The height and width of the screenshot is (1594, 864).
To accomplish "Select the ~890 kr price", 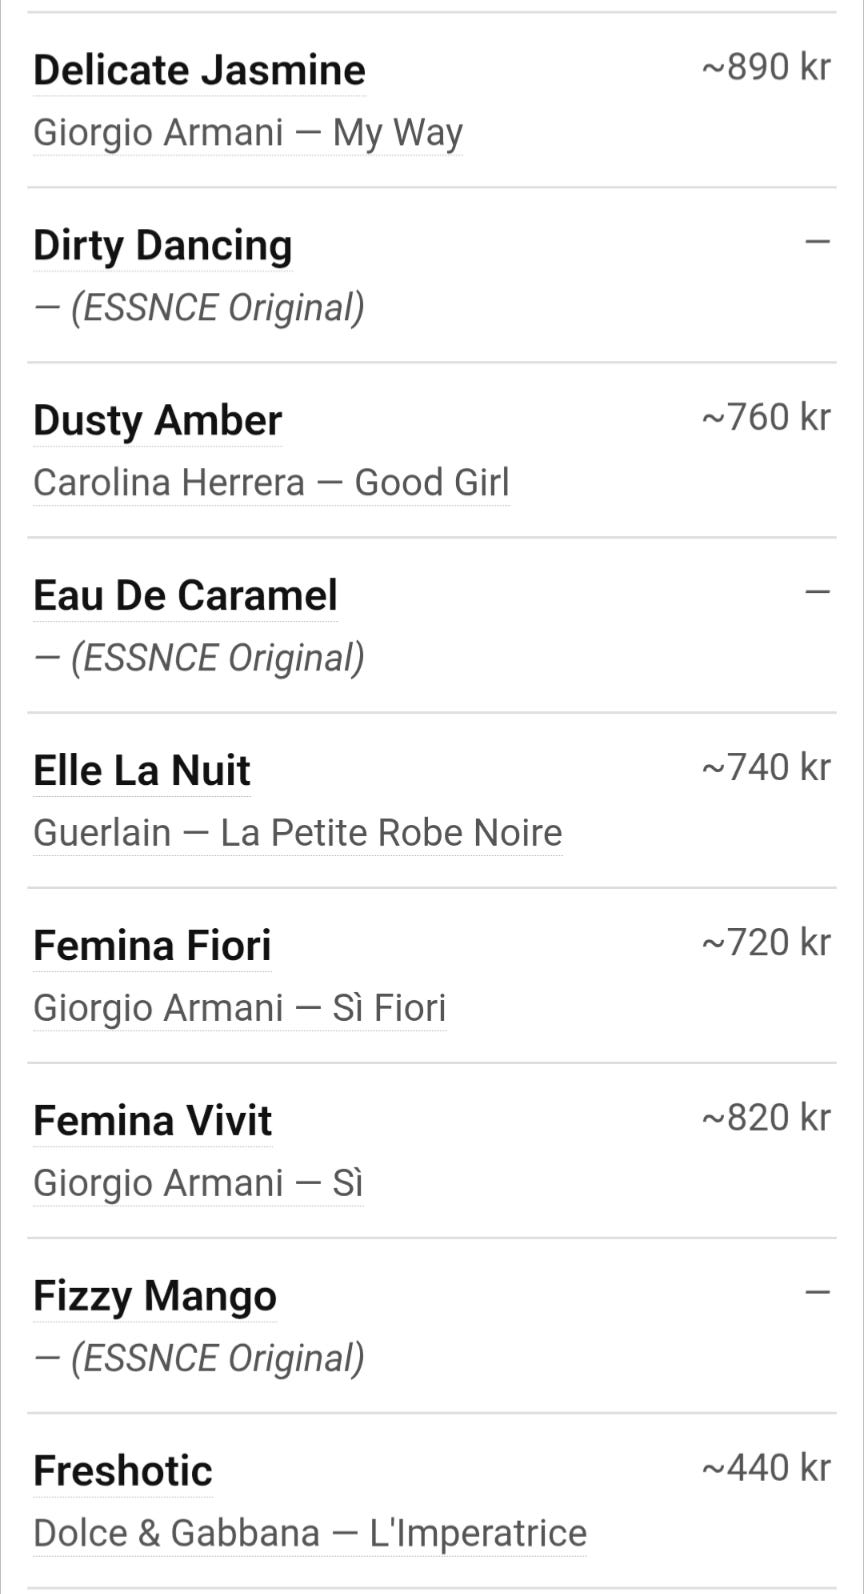I will pos(766,67).
